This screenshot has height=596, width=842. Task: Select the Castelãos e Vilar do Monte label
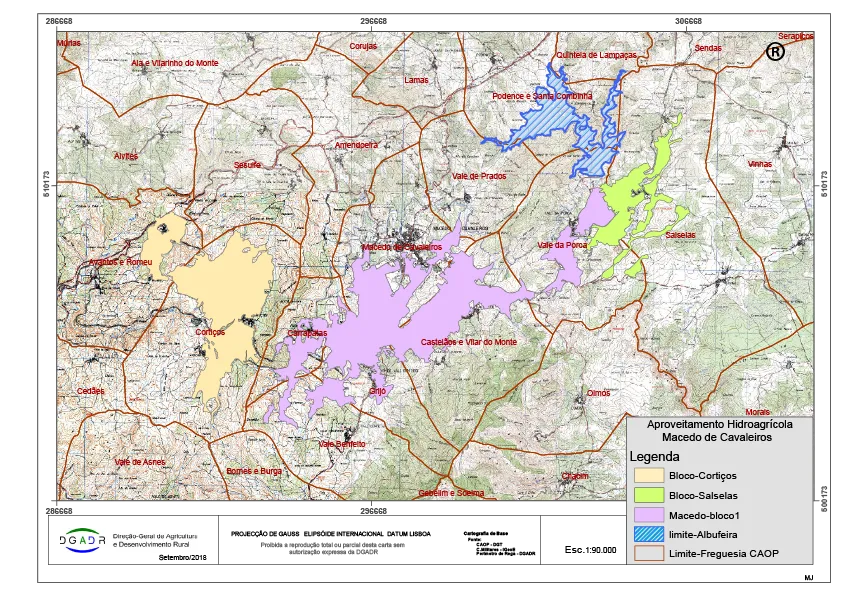pos(469,341)
